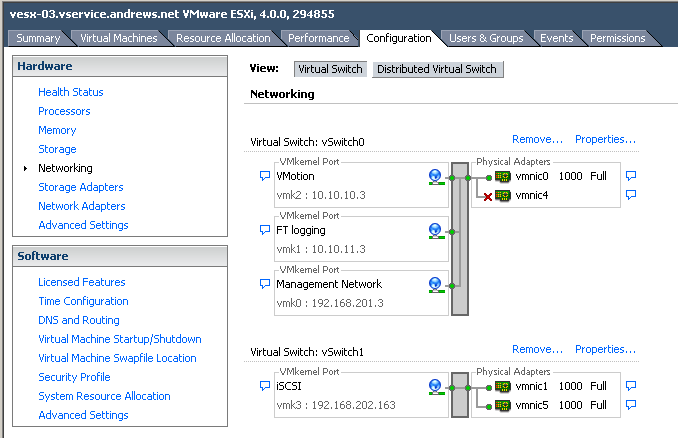Select the Virtual Switch view button
This screenshot has width=678, height=438.
tap(330, 69)
